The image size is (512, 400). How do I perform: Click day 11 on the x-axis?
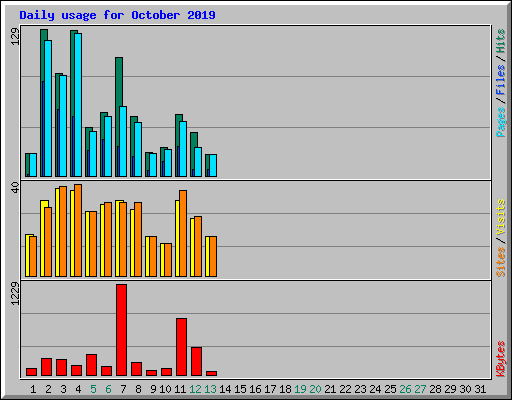click(180, 389)
